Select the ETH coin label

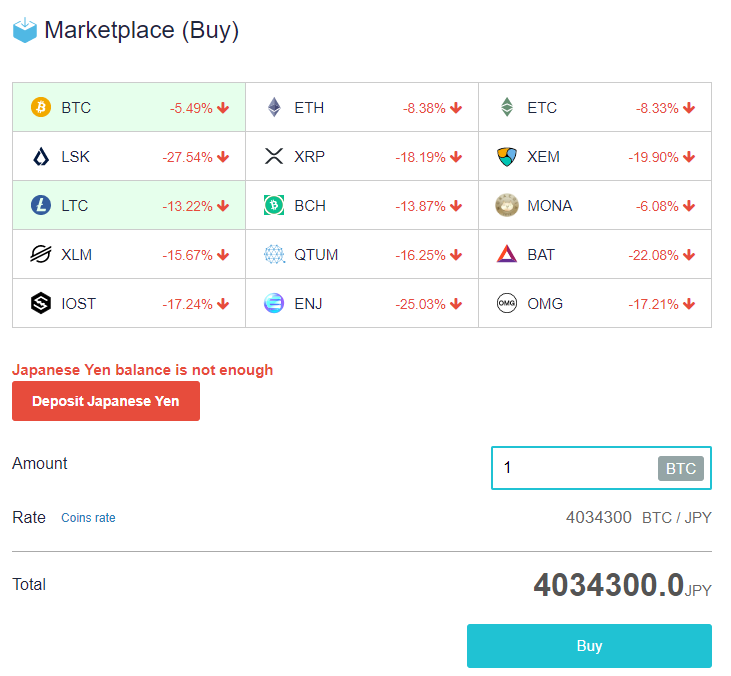[309, 108]
